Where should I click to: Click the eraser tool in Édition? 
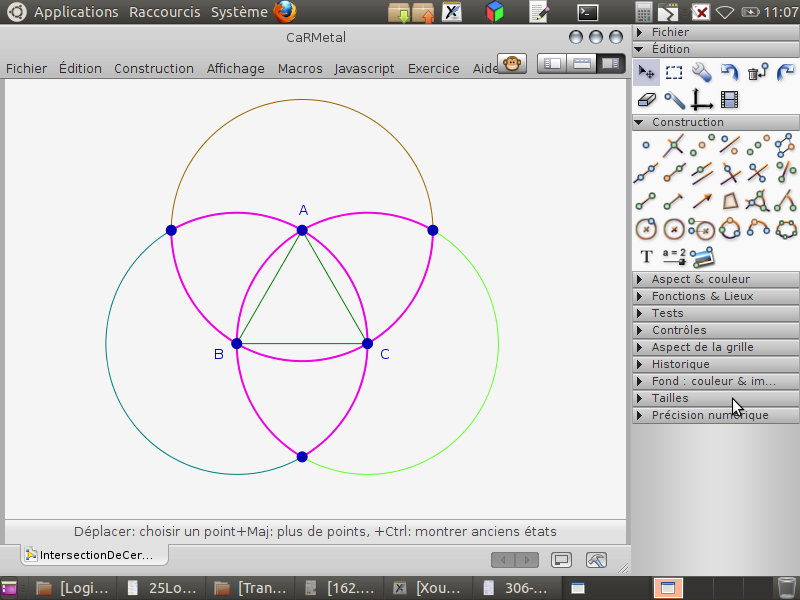tap(646, 99)
